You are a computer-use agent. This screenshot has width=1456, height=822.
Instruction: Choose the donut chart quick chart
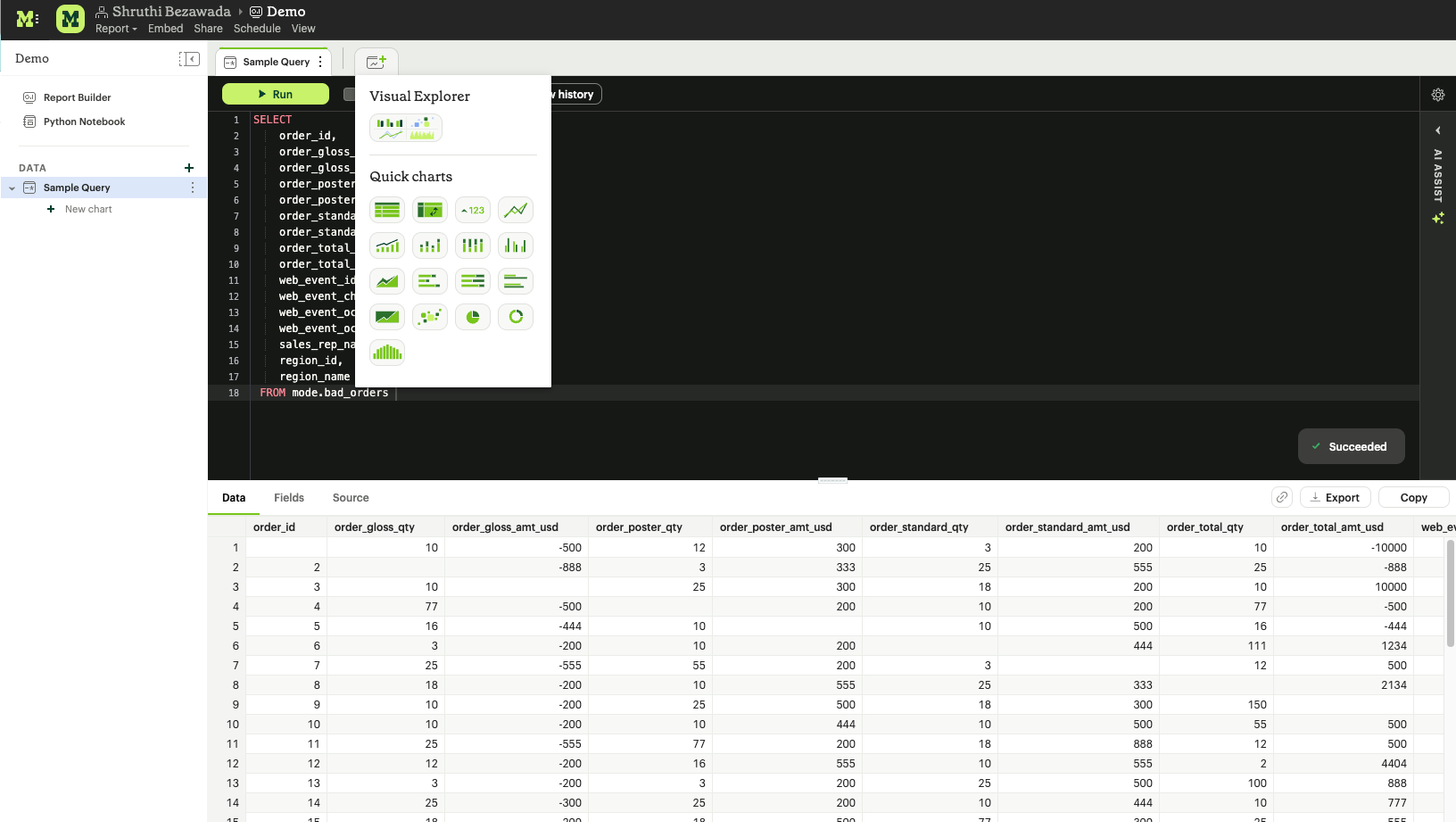[x=515, y=317]
